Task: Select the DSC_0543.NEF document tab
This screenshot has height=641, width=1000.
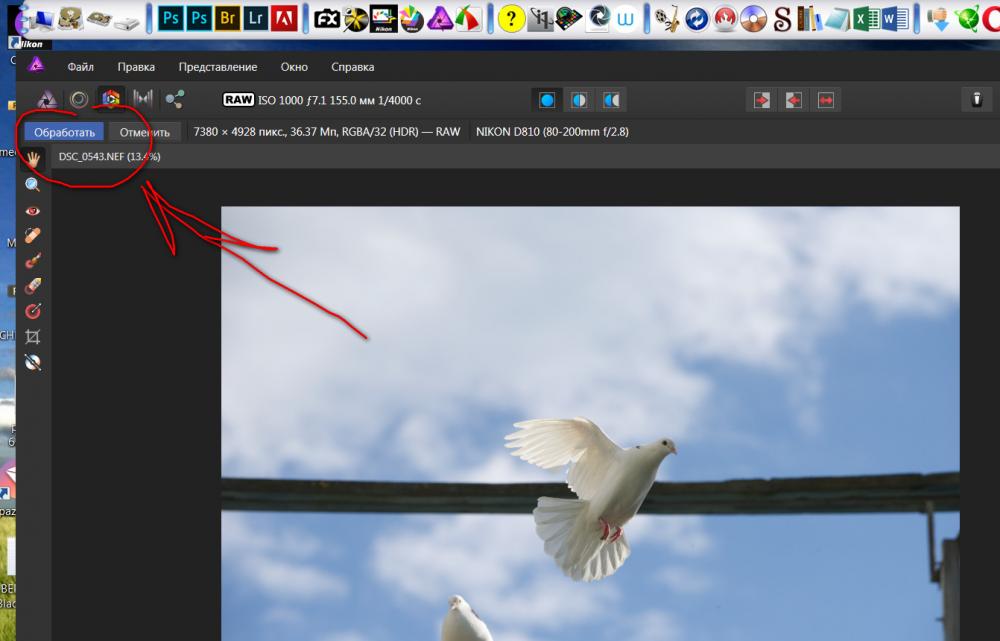Action: coord(110,157)
